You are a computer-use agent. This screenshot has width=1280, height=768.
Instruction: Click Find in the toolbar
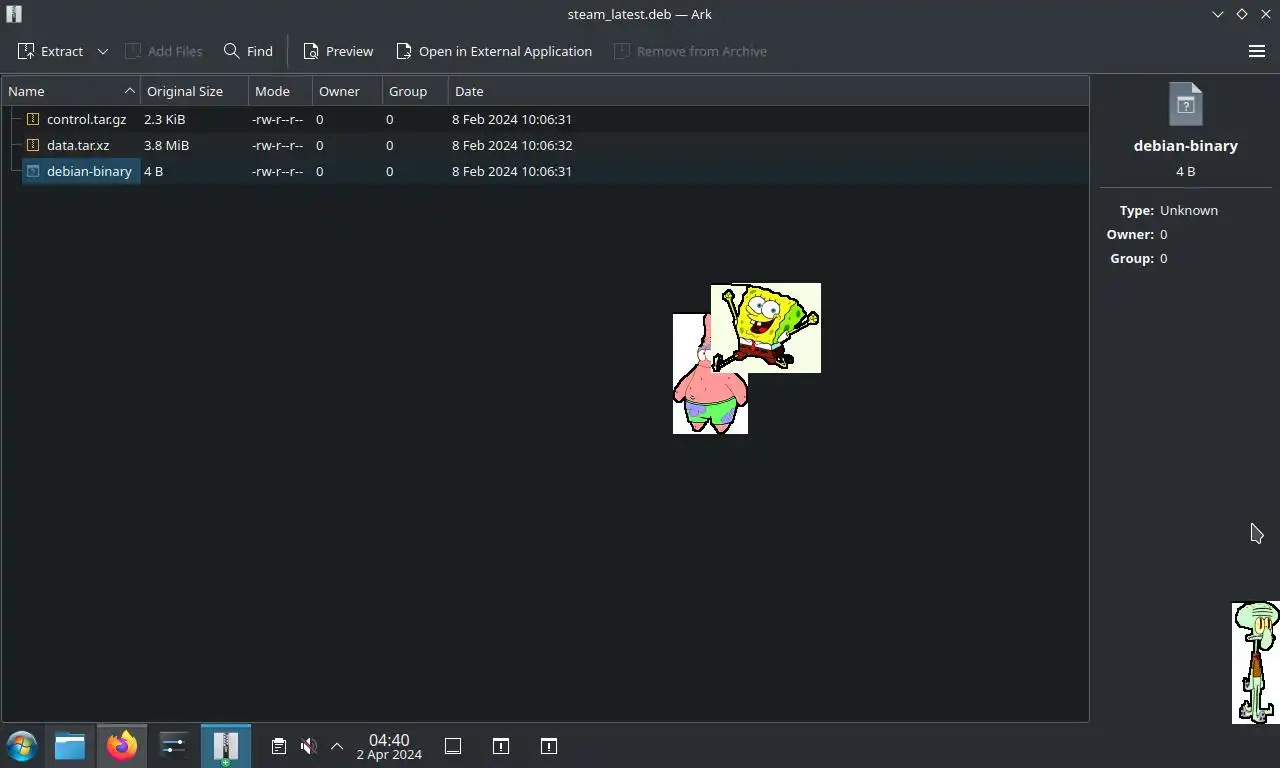248,51
